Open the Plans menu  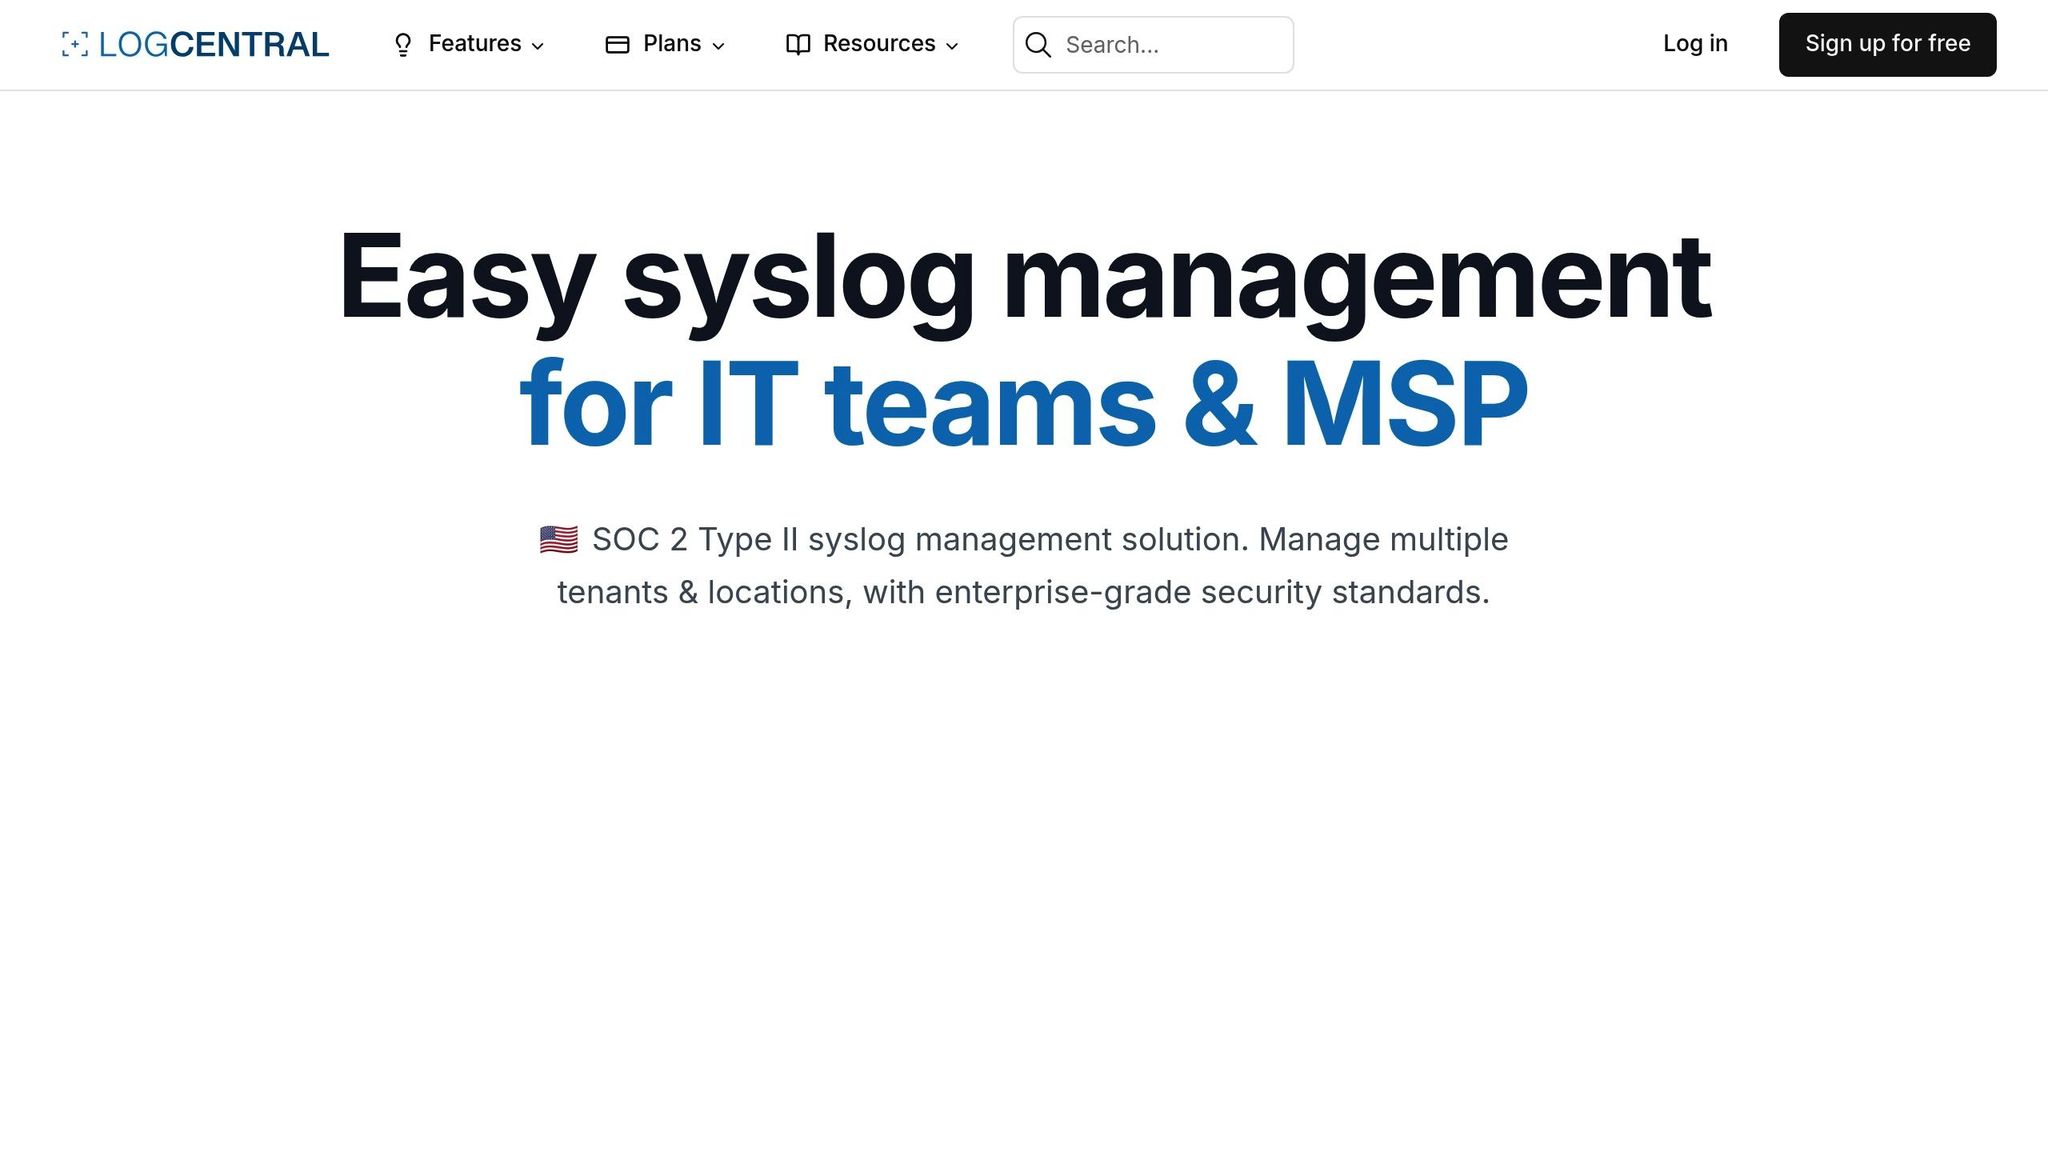pyautogui.click(x=672, y=44)
